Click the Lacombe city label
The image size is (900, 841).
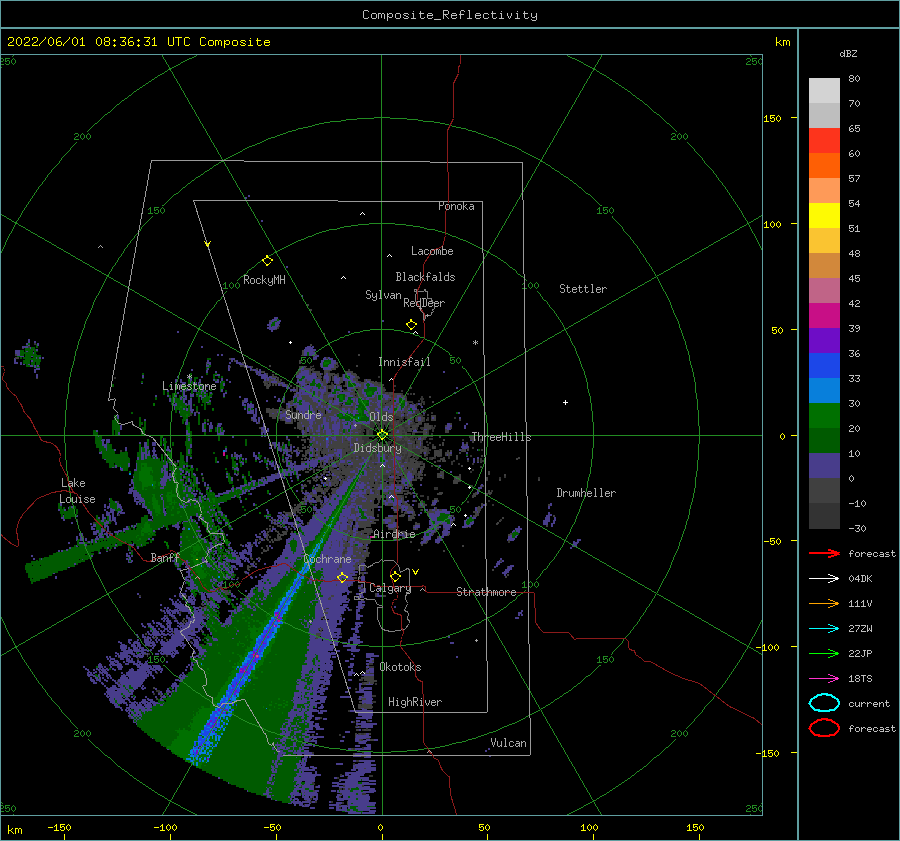pyautogui.click(x=432, y=251)
